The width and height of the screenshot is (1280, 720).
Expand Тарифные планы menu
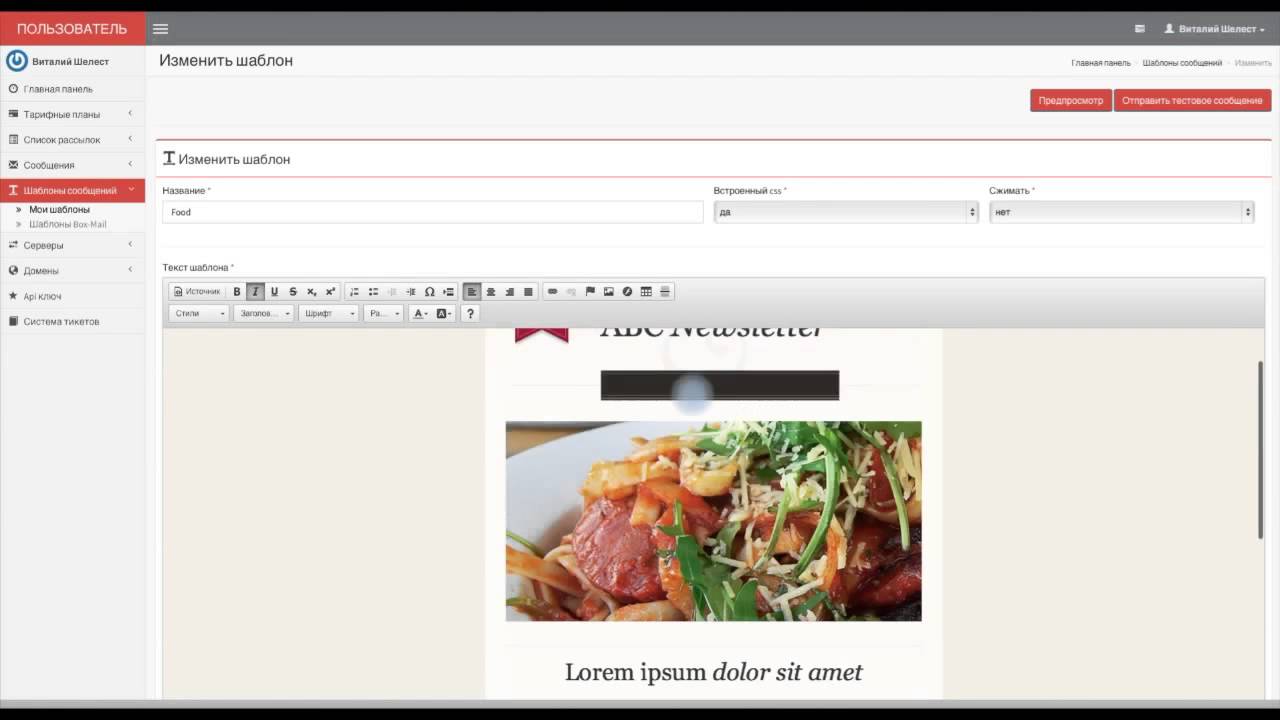coord(72,114)
